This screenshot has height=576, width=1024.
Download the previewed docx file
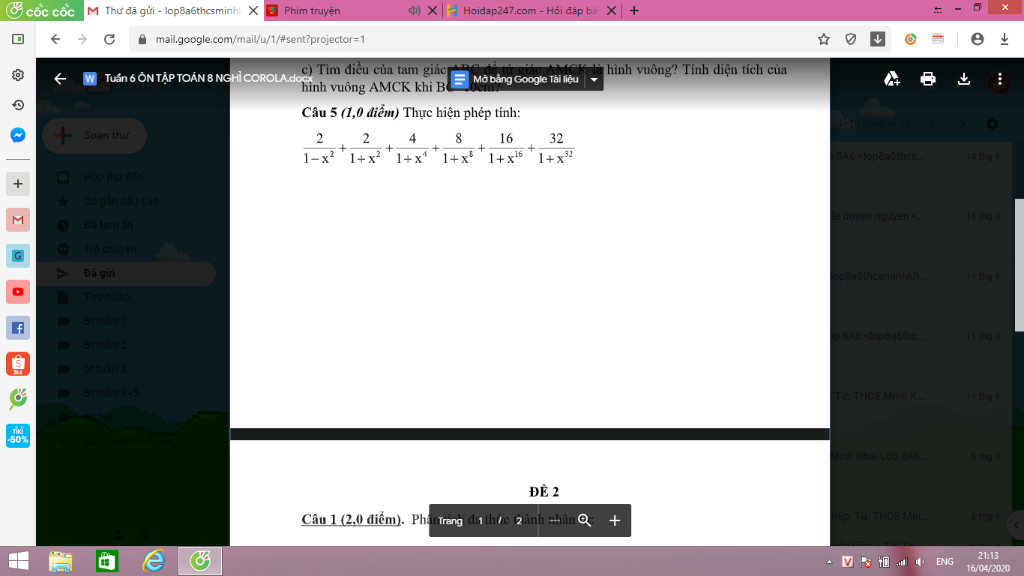point(963,79)
